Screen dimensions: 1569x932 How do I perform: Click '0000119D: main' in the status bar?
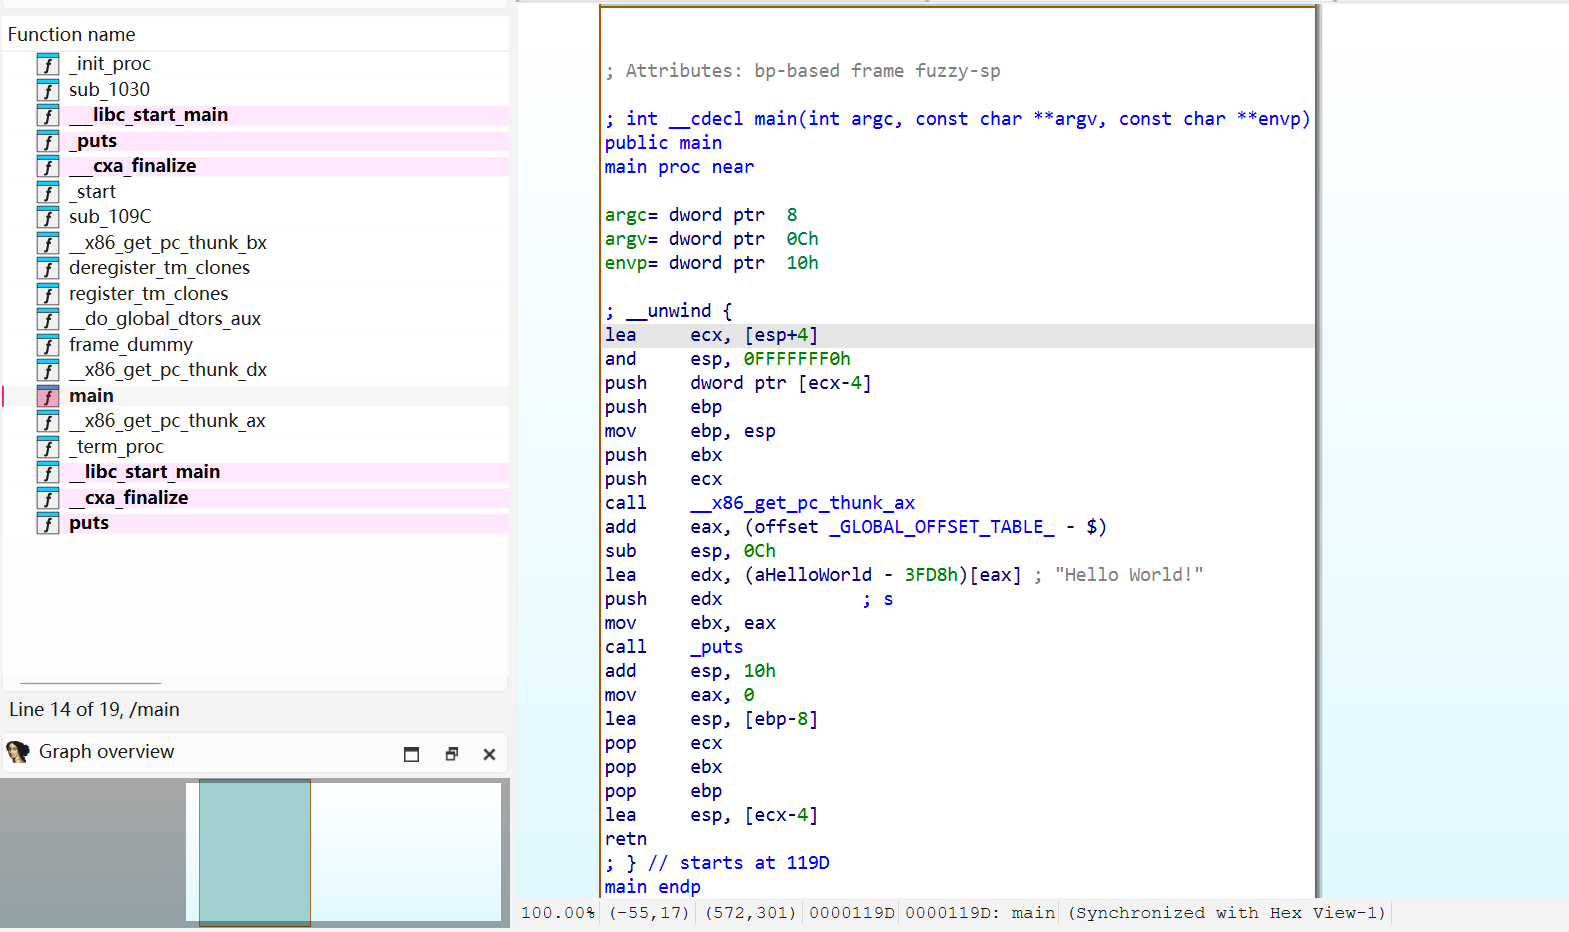pos(980,913)
